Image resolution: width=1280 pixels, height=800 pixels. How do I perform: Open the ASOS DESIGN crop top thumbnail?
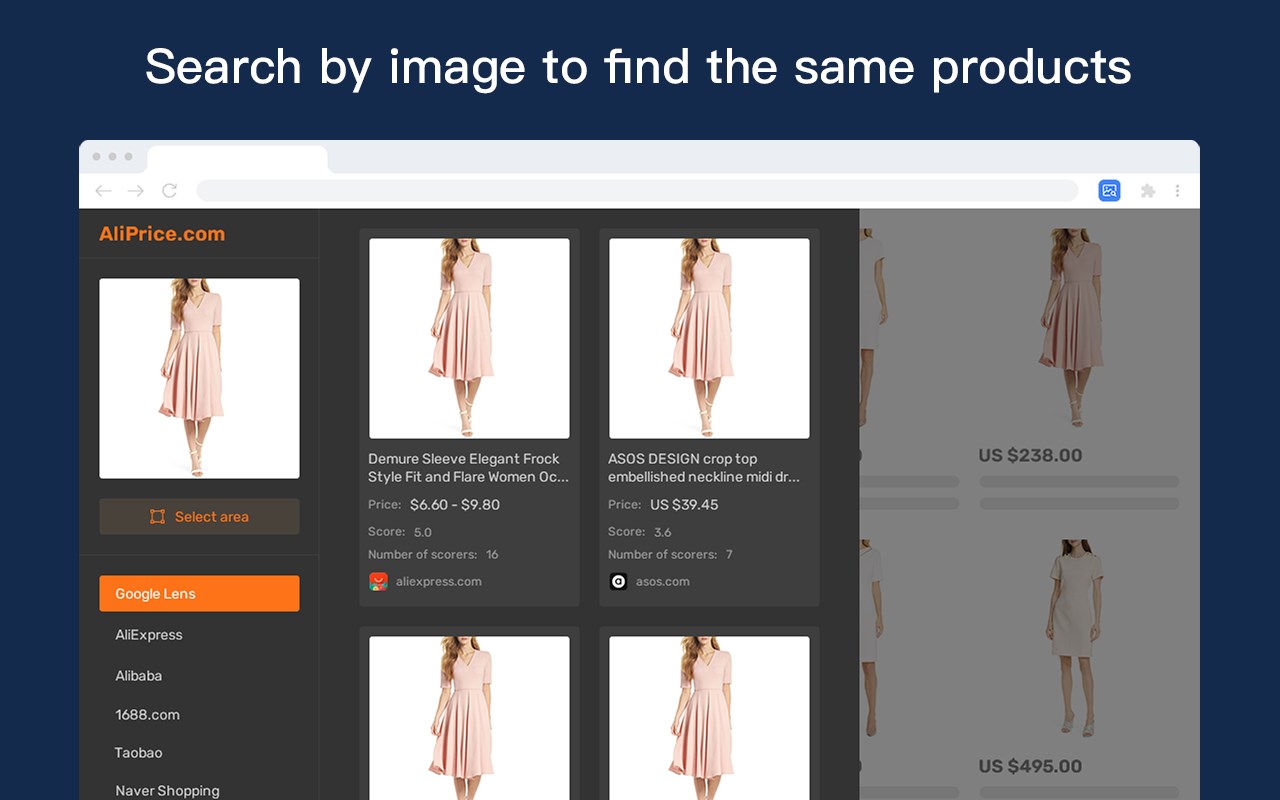click(709, 338)
